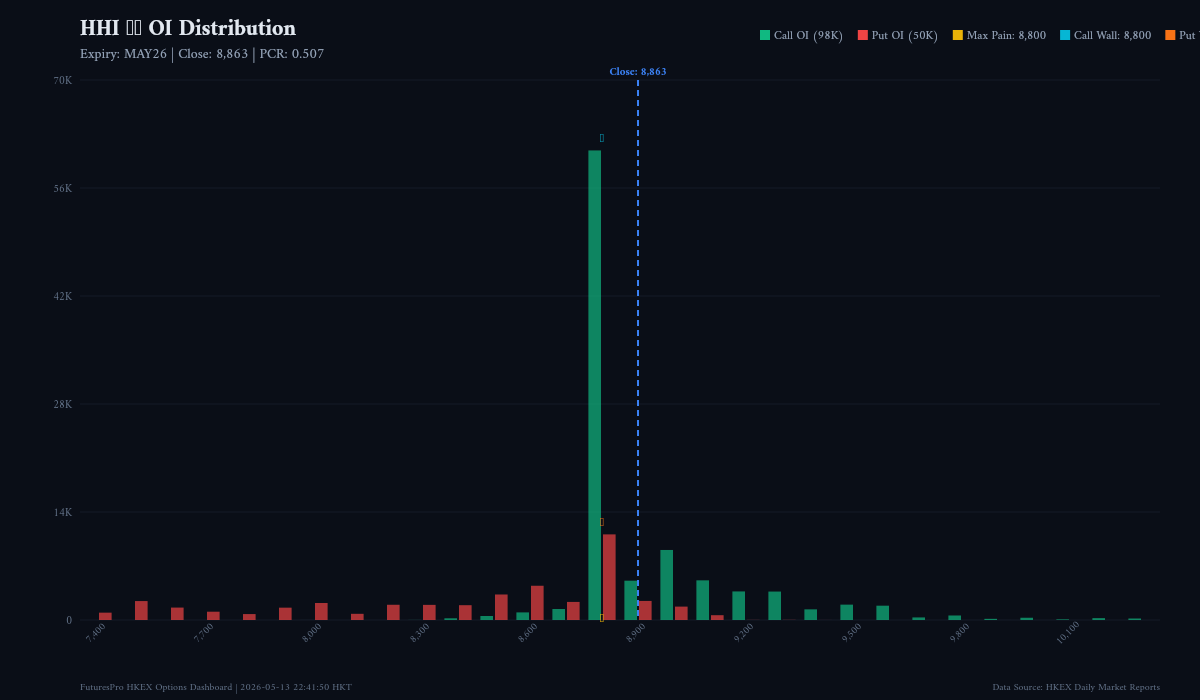Toggle the Call Wall: 8,800 legend label
The height and width of the screenshot is (700, 1200).
point(1112,36)
